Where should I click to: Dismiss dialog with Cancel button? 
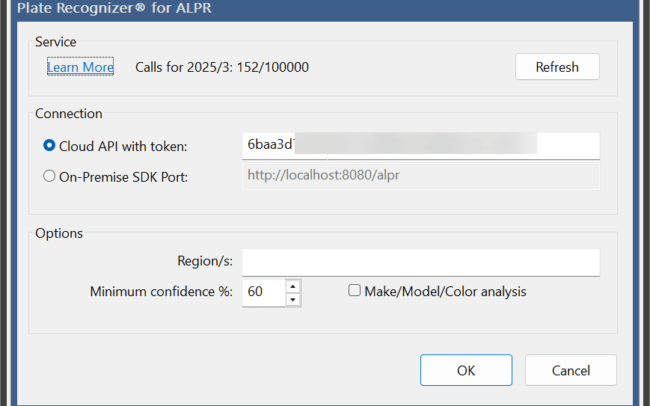(571, 370)
